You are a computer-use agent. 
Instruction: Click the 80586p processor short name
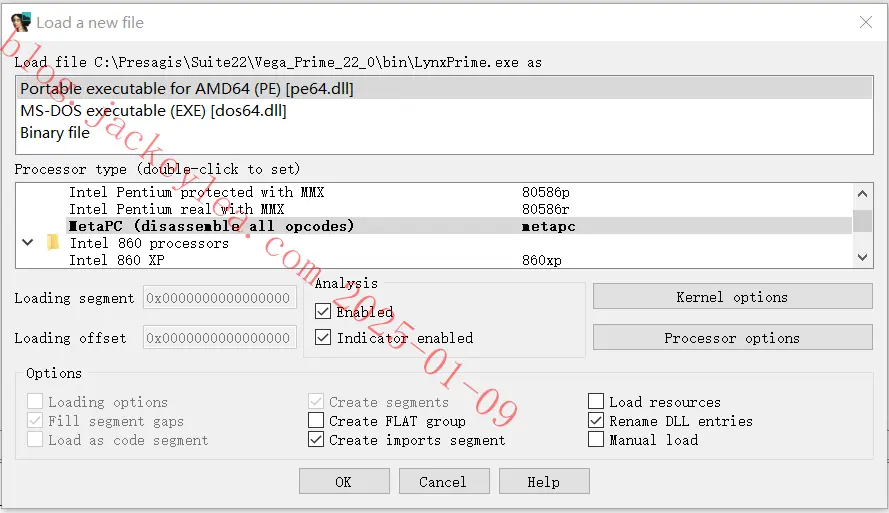coord(545,192)
